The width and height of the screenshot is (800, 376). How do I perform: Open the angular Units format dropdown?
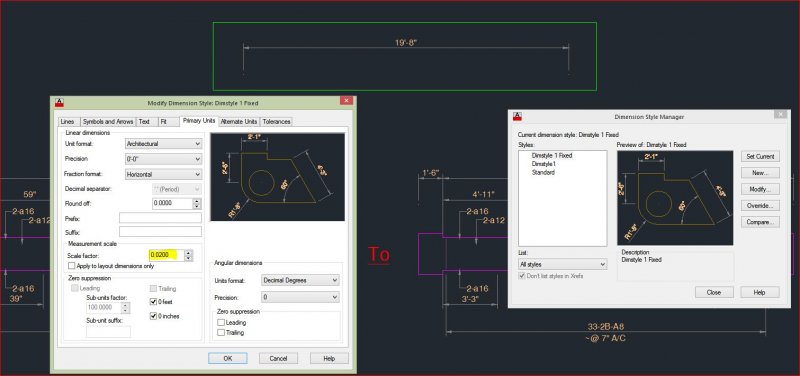tap(300, 280)
